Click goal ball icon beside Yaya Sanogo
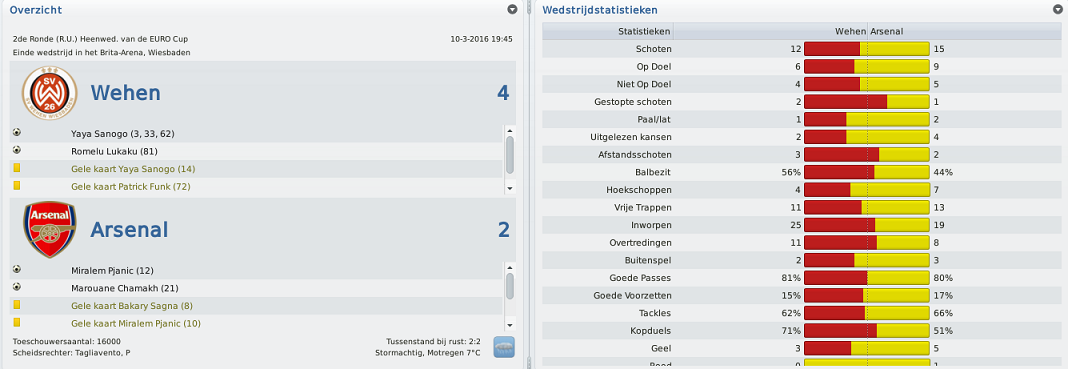Image resolution: width=1068 pixels, height=369 pixels. [17, 133]
